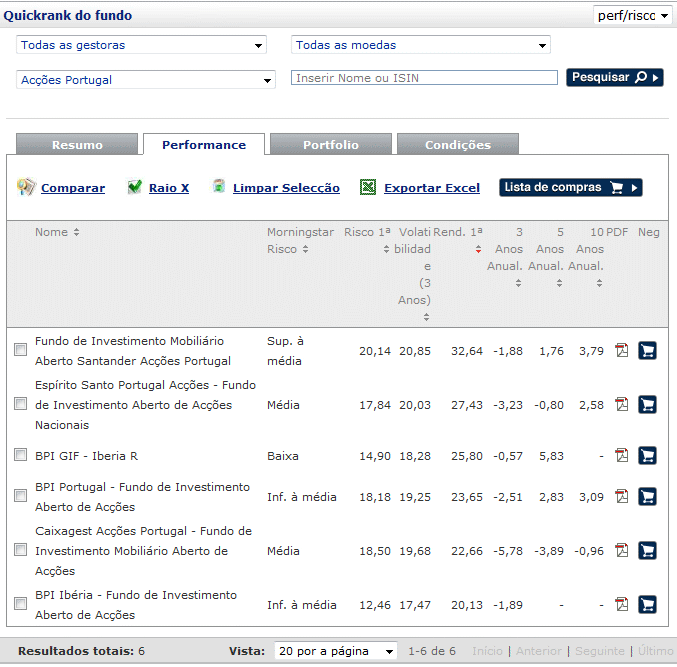
Task: Click the Exportar Excel link
Action: point(432,188)
